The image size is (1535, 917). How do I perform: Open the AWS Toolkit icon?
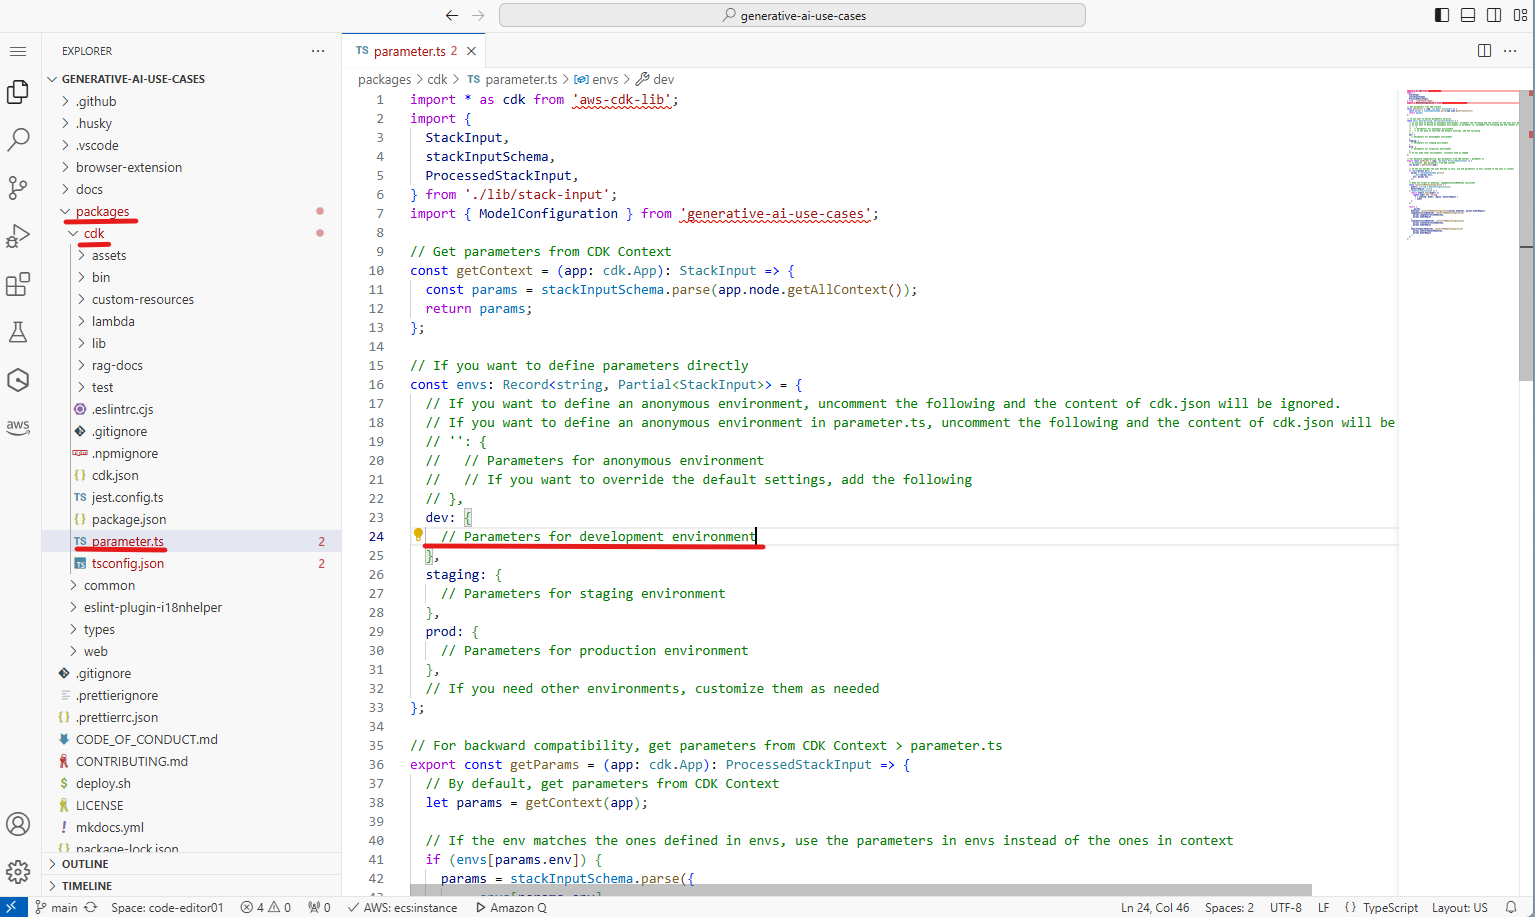[x=18, y=427]
